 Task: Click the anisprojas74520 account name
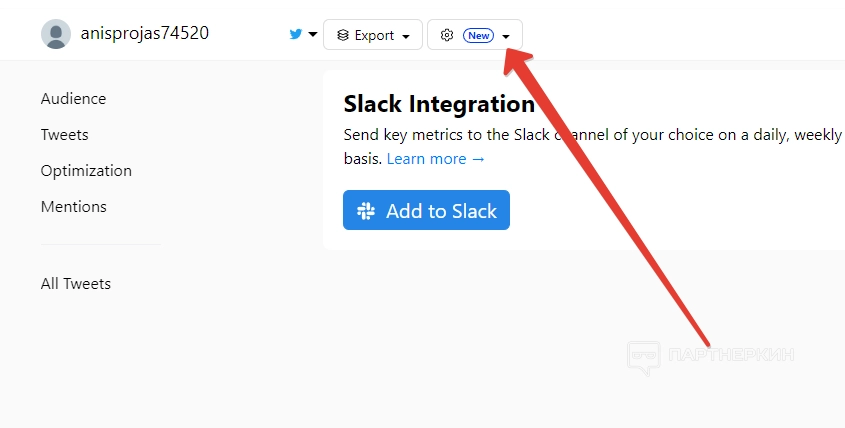(144, 33)
